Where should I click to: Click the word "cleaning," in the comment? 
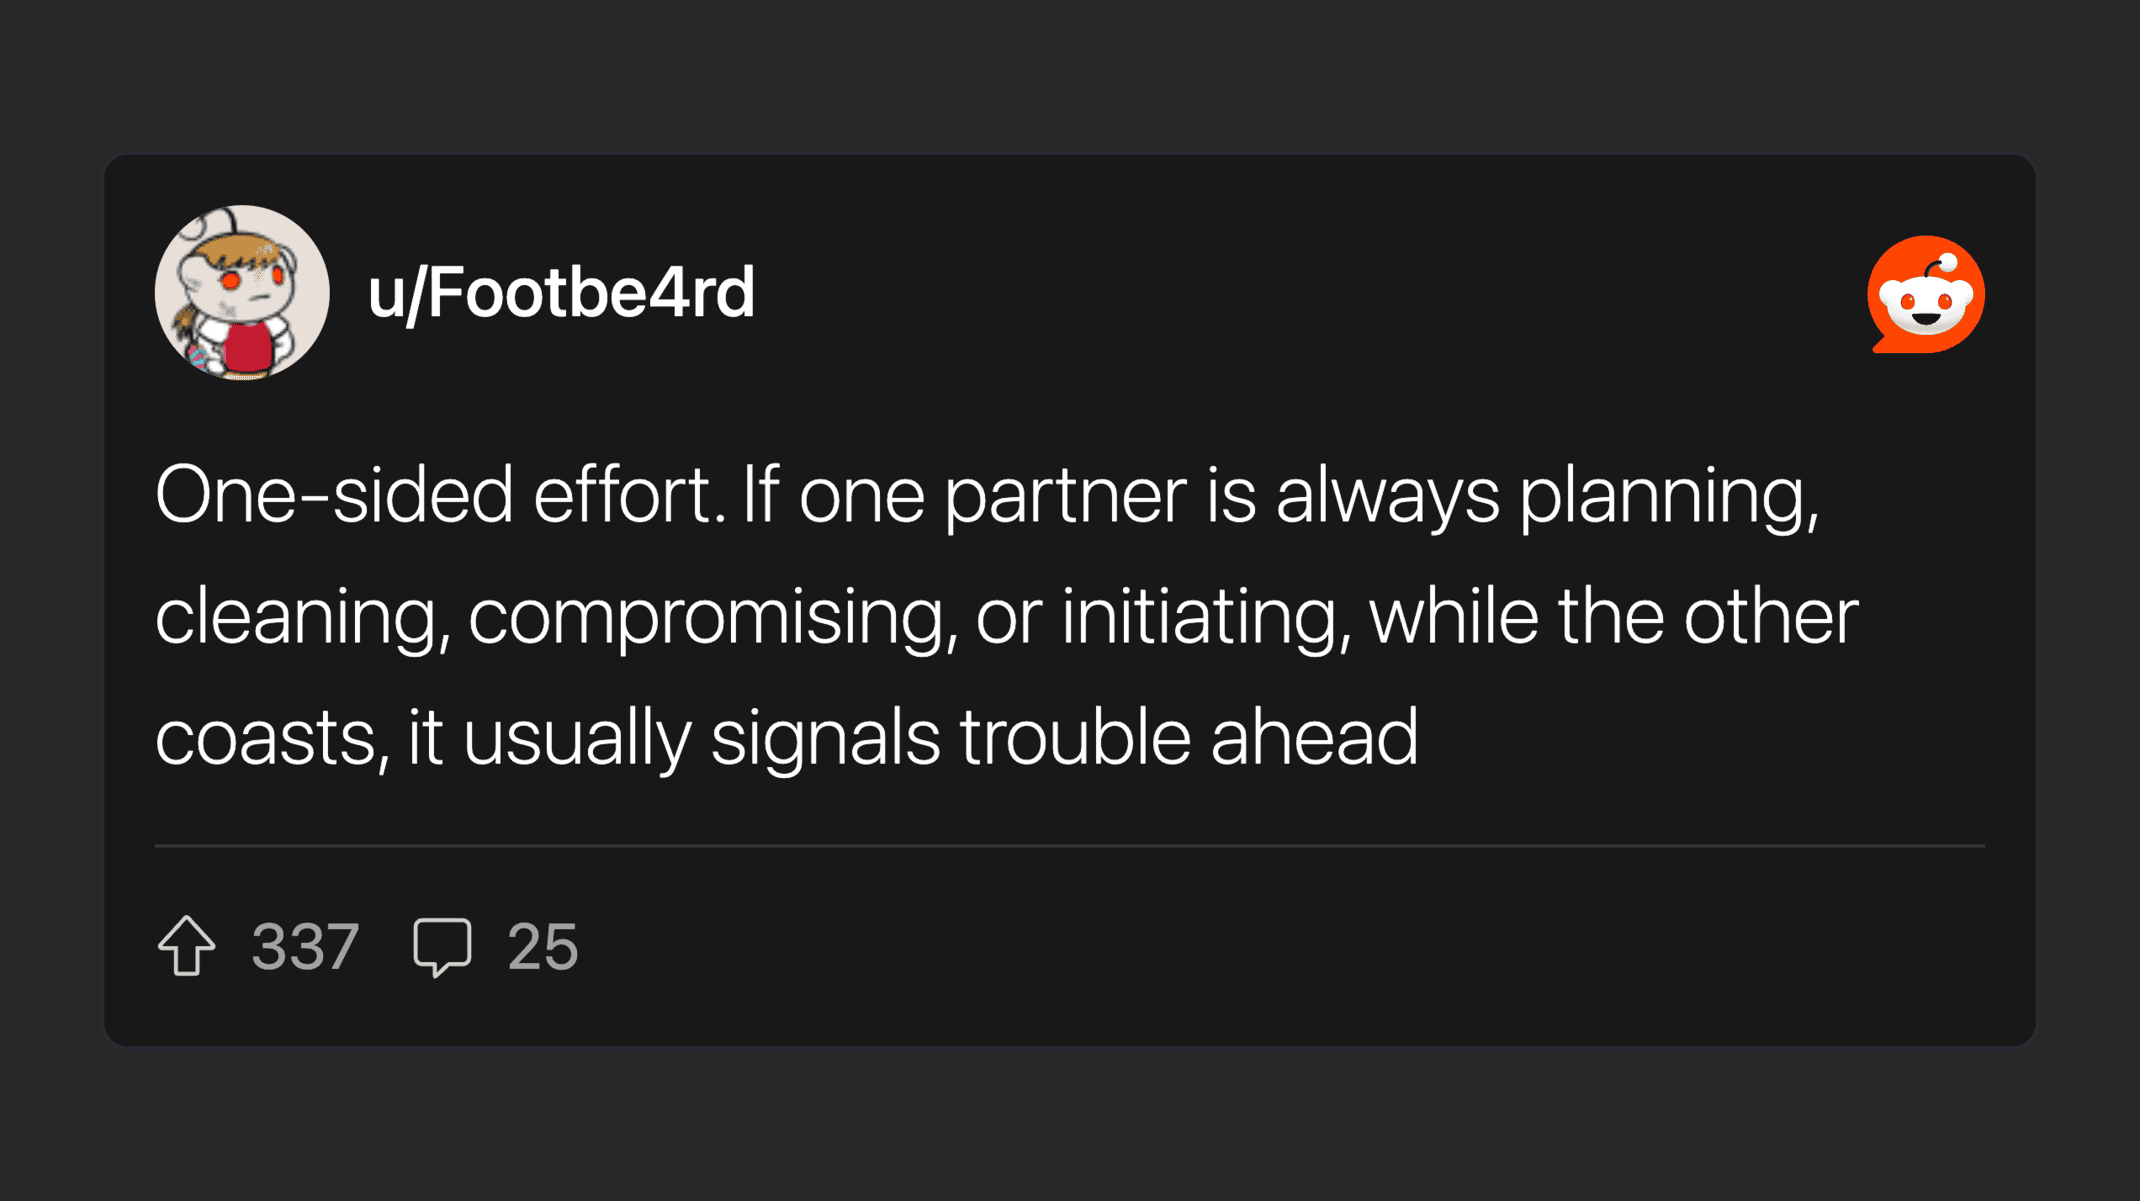pyautogui.click(x=302, y=618)
